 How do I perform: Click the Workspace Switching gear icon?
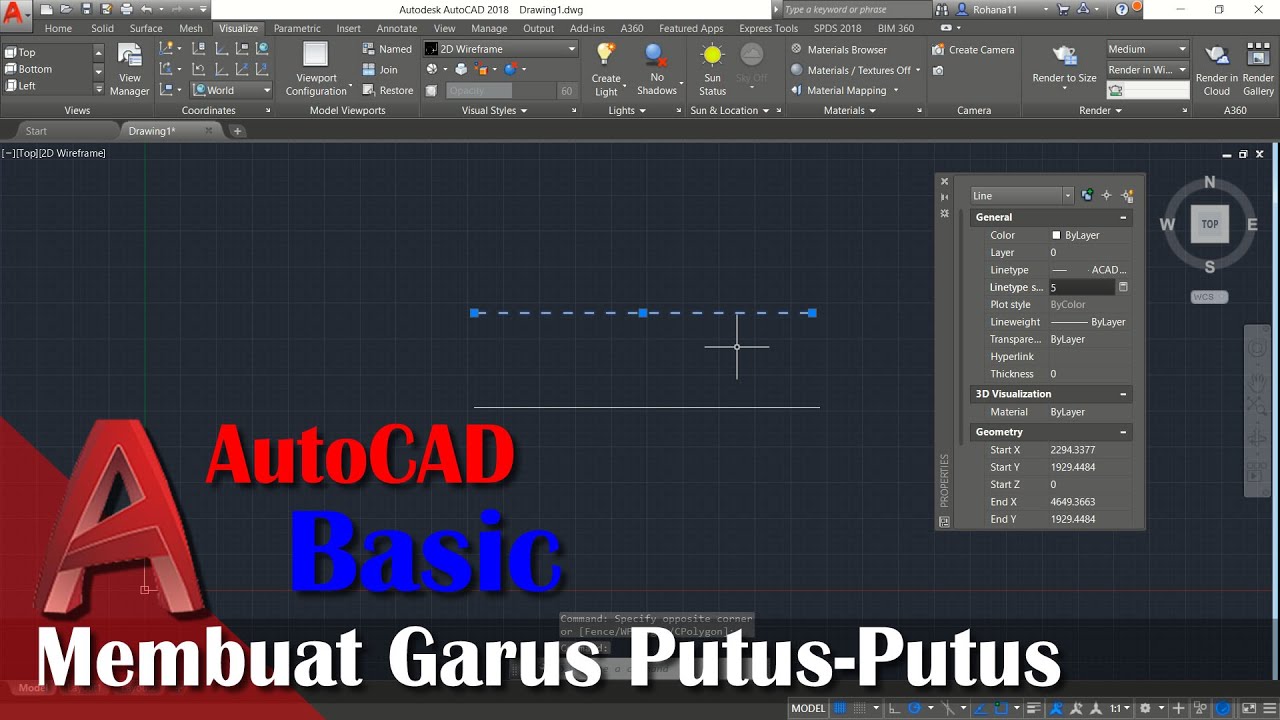point(1145,708)
